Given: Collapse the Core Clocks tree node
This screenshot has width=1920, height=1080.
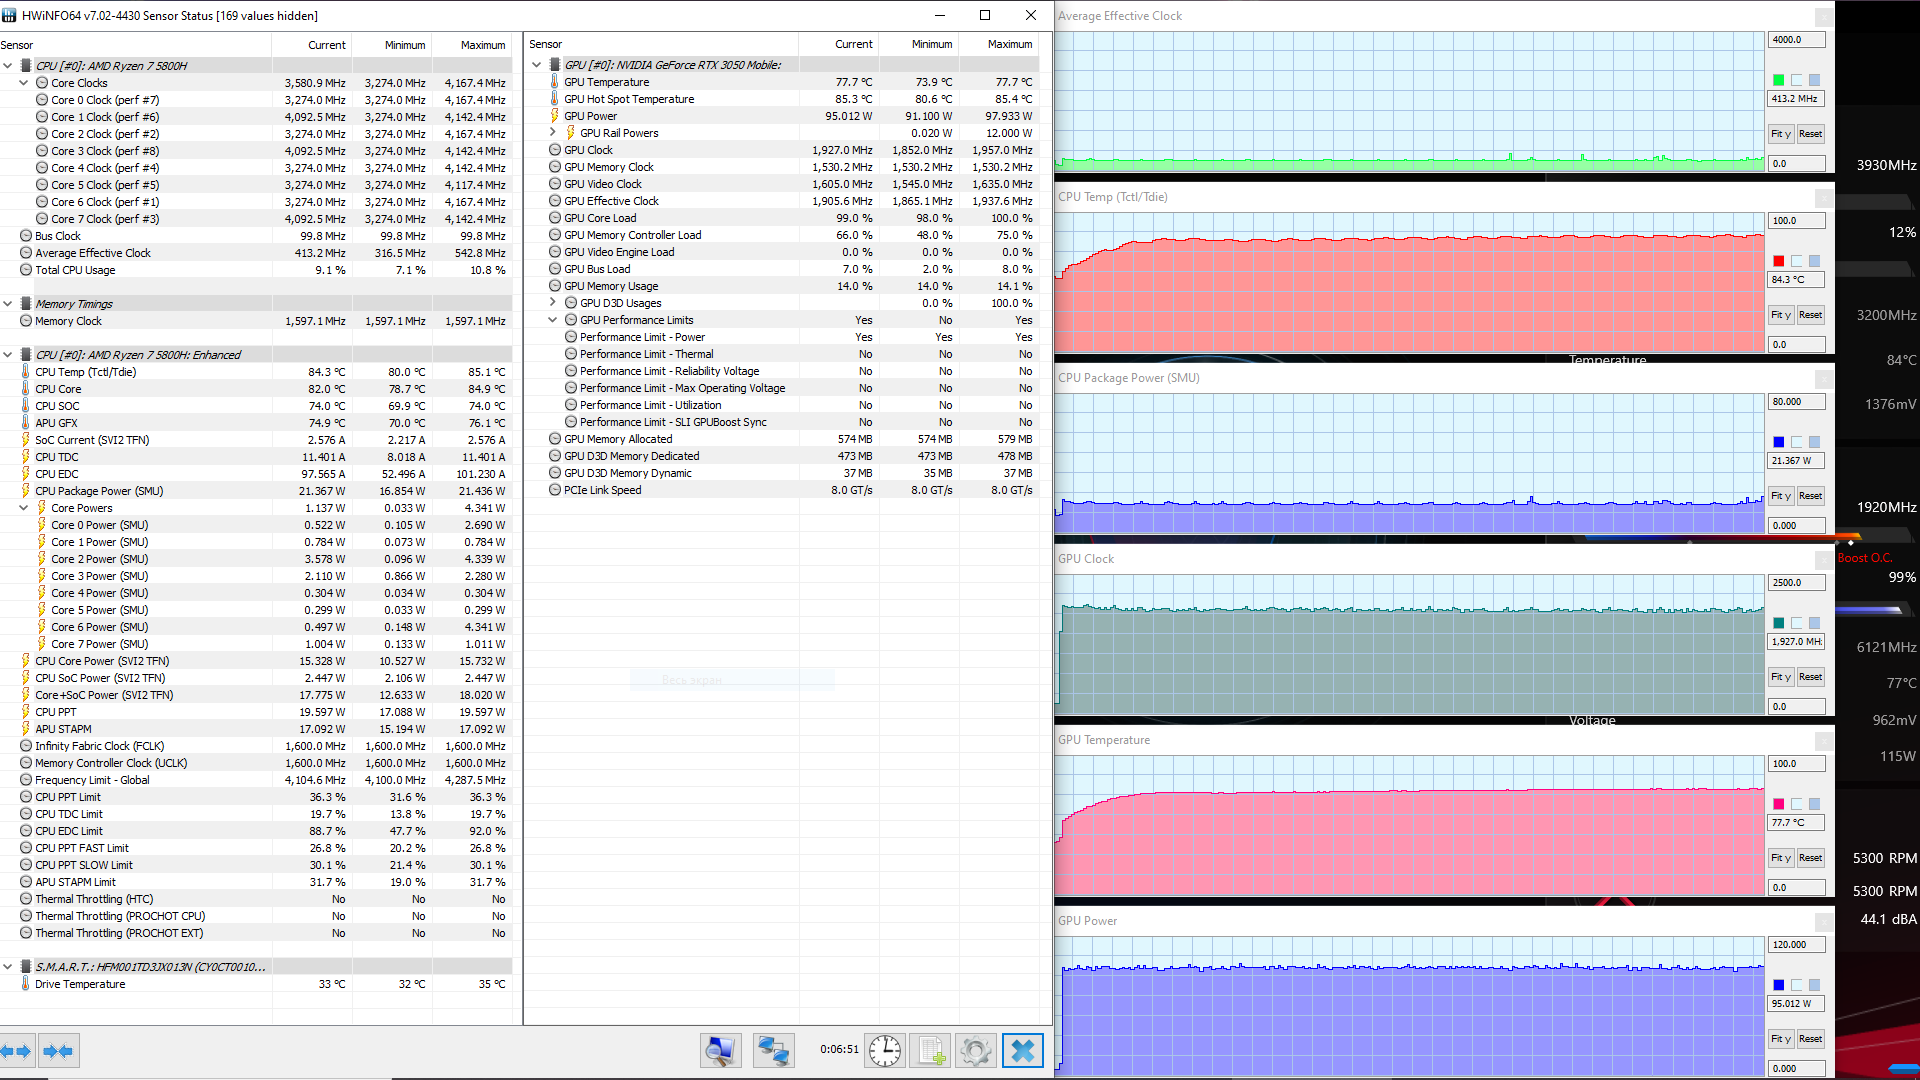Looking at the screenshot, I should coord(24,83).
